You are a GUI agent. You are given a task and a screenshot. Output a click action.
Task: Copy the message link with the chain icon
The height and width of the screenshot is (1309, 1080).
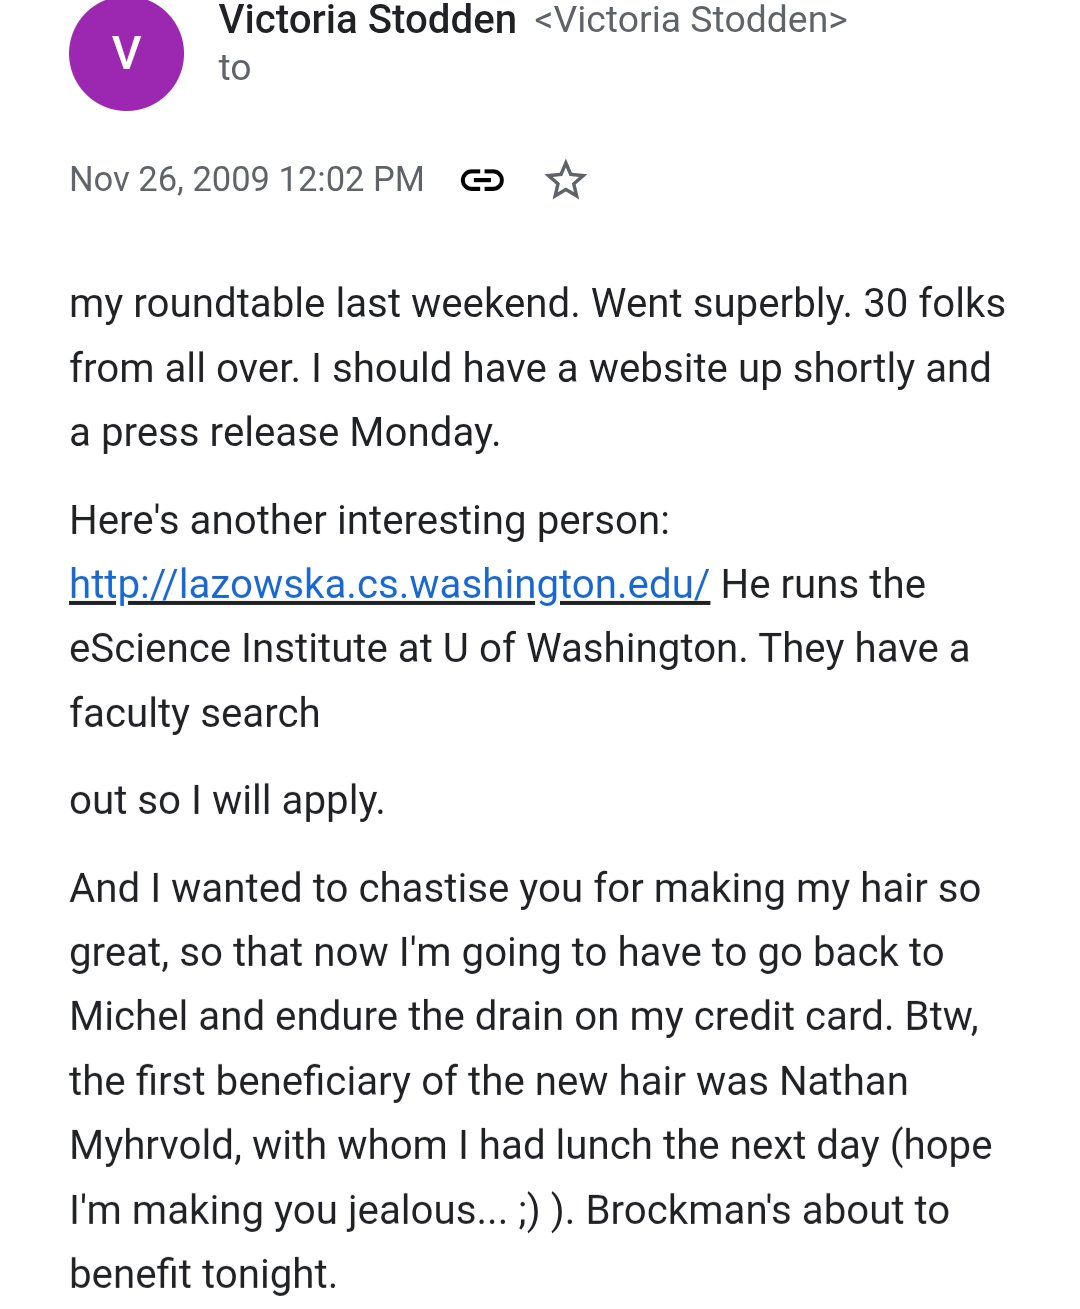coord(482,180)
